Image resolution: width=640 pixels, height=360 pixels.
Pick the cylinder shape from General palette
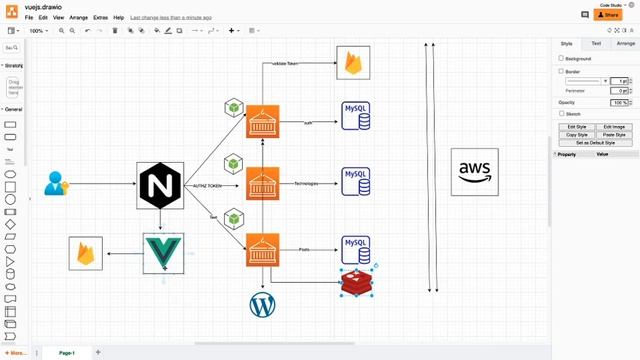pos(10,274)
